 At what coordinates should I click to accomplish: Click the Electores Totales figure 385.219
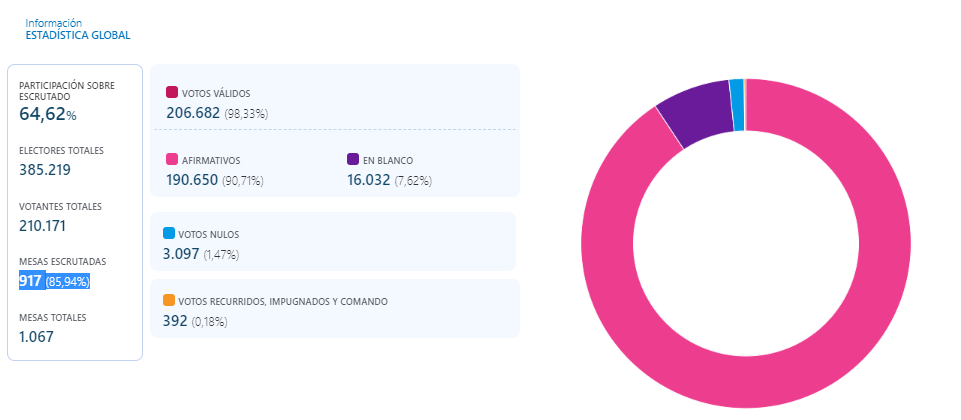(45, 170)
